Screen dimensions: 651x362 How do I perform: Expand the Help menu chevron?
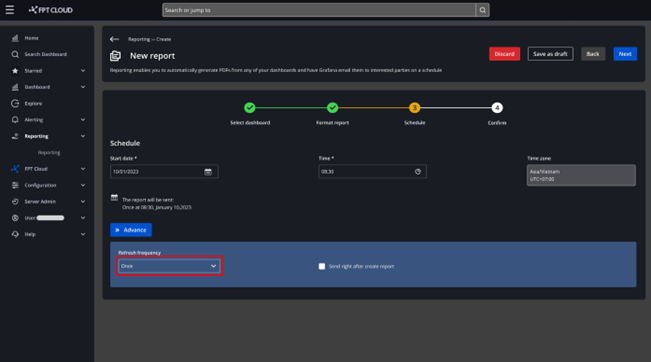click(83, 234)
